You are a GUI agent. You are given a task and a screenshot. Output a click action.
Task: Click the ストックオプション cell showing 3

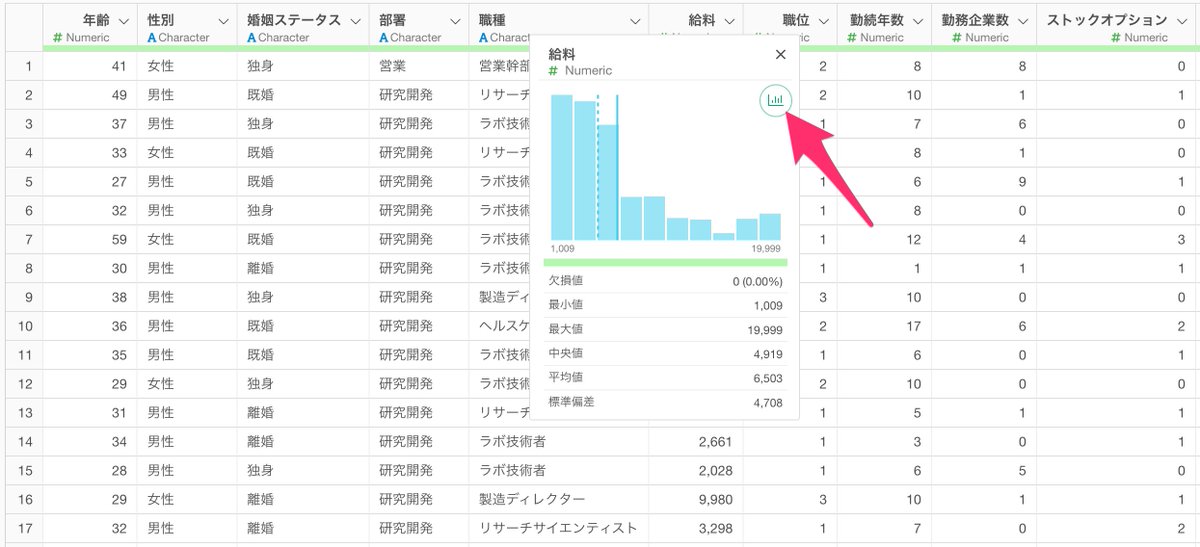(x=1118, y=240)
